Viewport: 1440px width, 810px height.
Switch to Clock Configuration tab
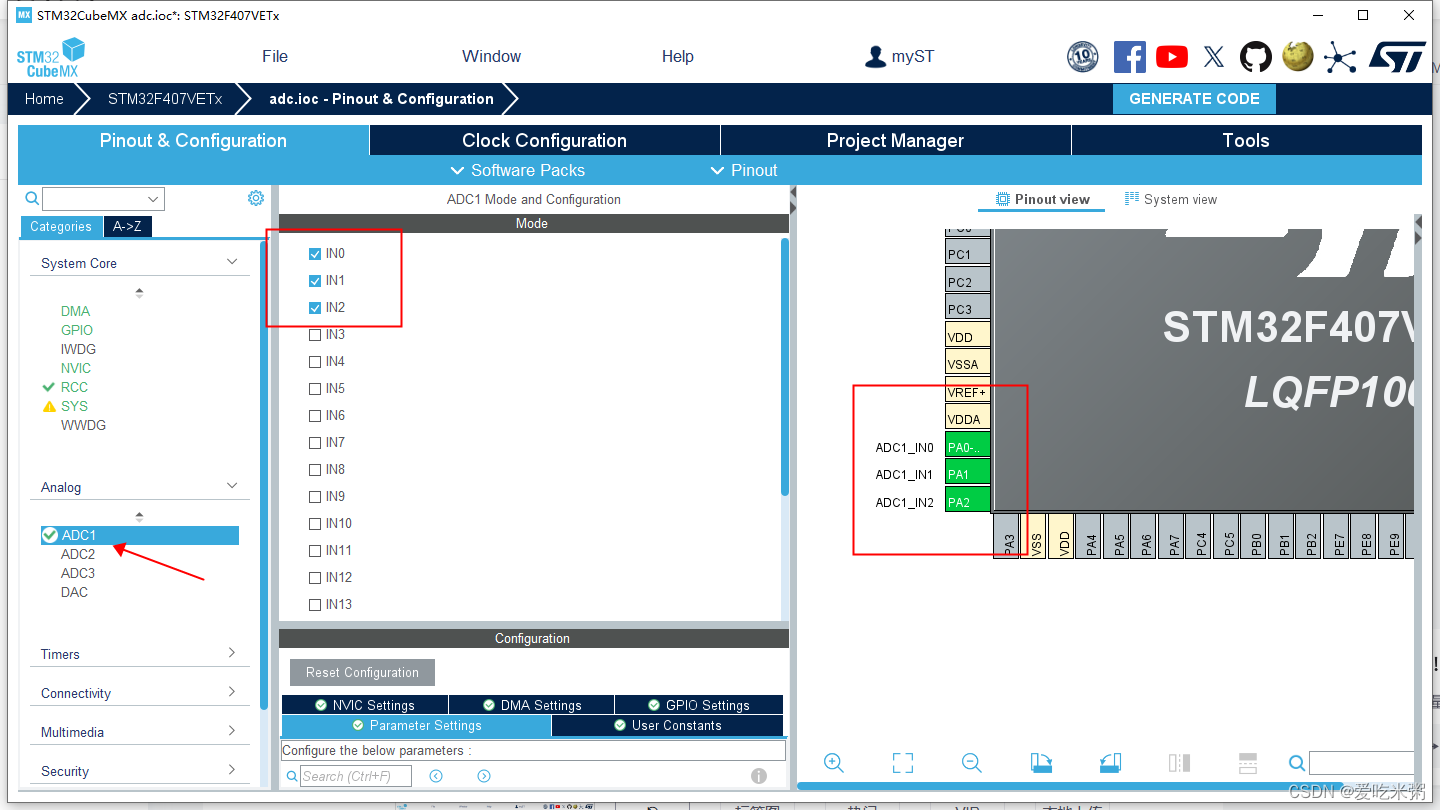[x=545, y=140]
